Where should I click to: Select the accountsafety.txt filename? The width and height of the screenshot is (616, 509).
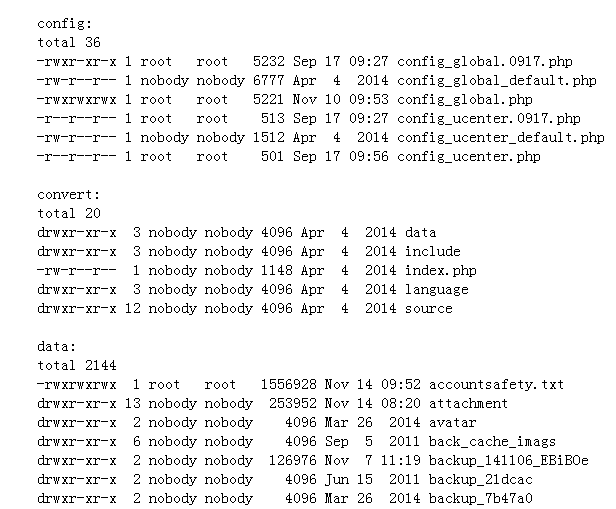click(x=497, y=384)
